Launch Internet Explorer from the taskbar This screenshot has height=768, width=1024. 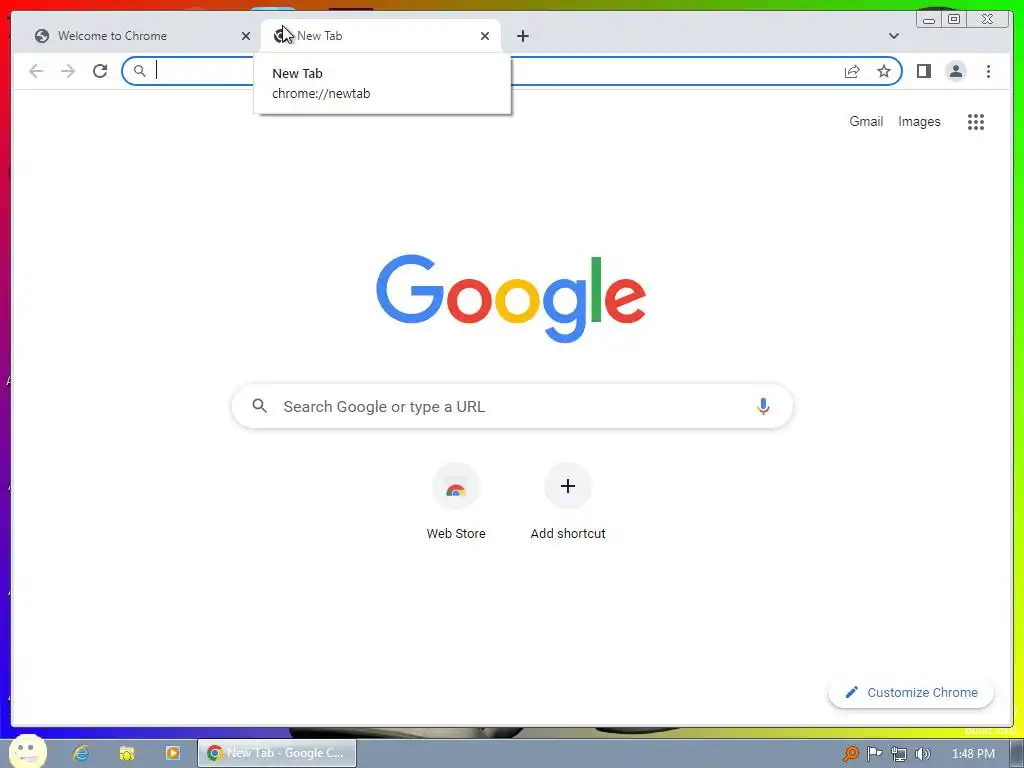[81, 753]
